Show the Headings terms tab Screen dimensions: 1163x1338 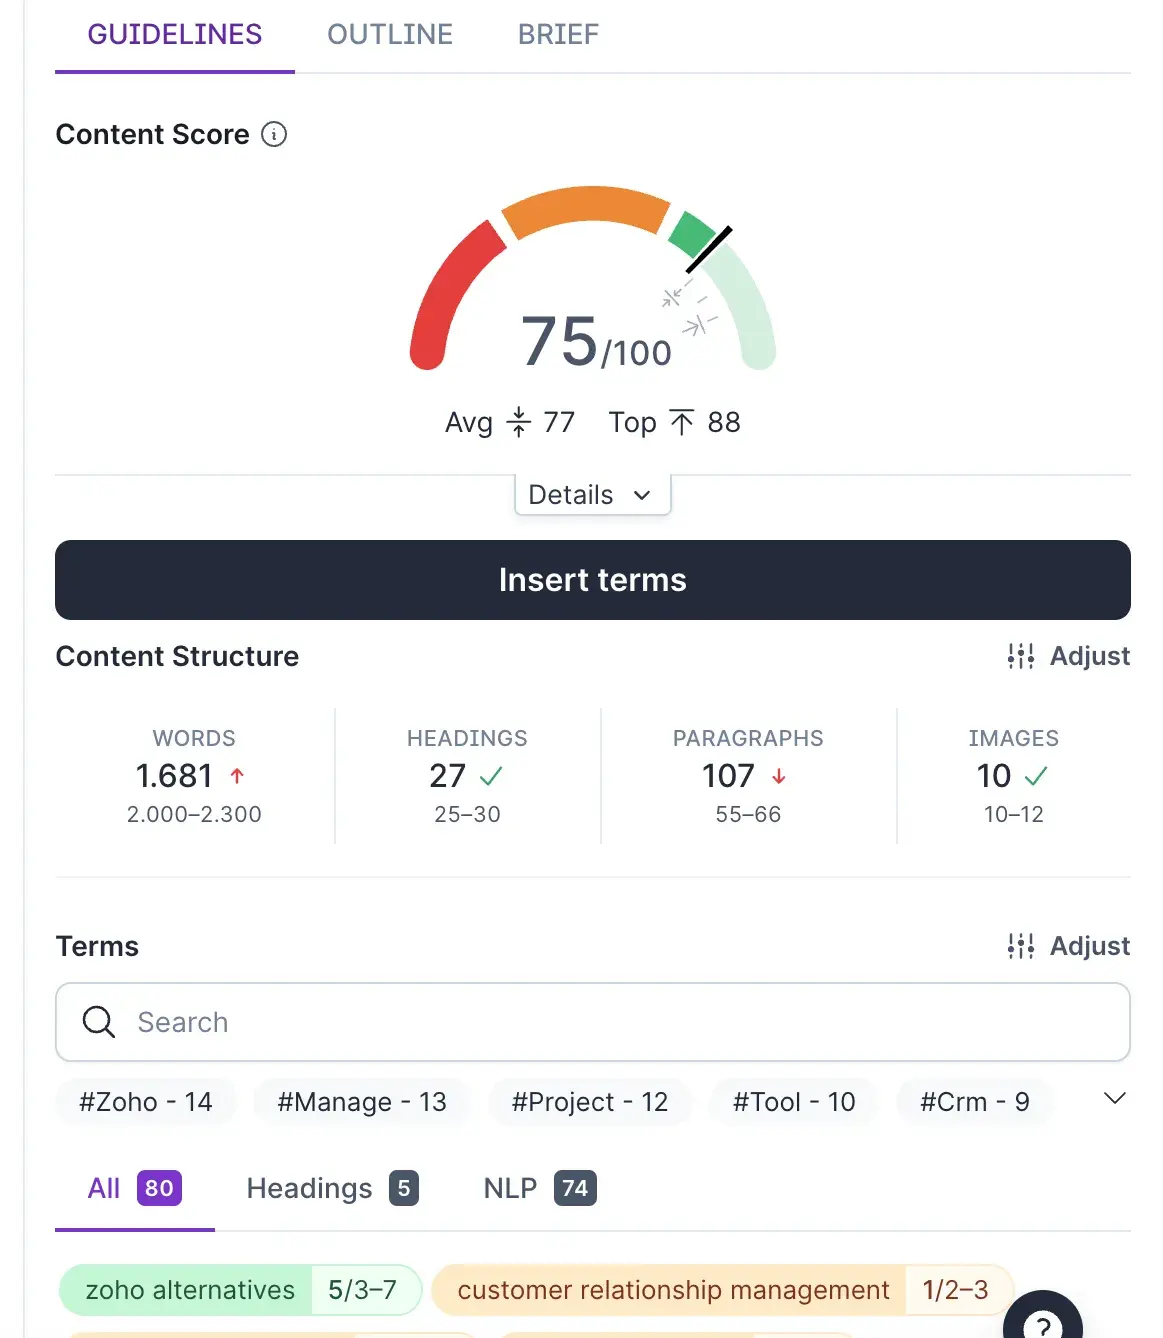[332, 1188]
